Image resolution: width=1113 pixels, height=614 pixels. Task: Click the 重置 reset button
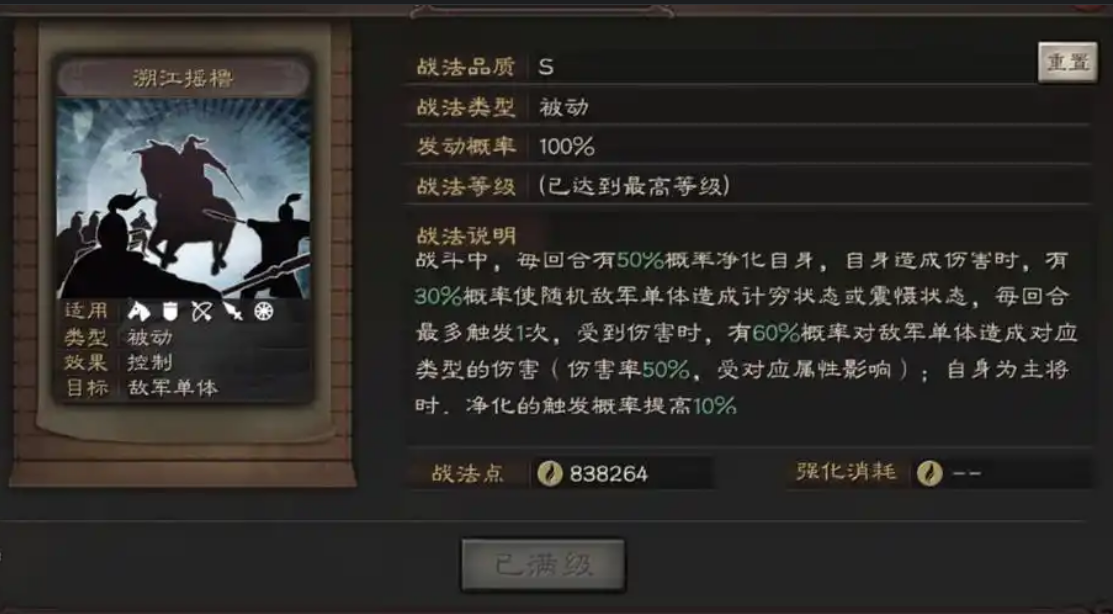click(1068, 62)
